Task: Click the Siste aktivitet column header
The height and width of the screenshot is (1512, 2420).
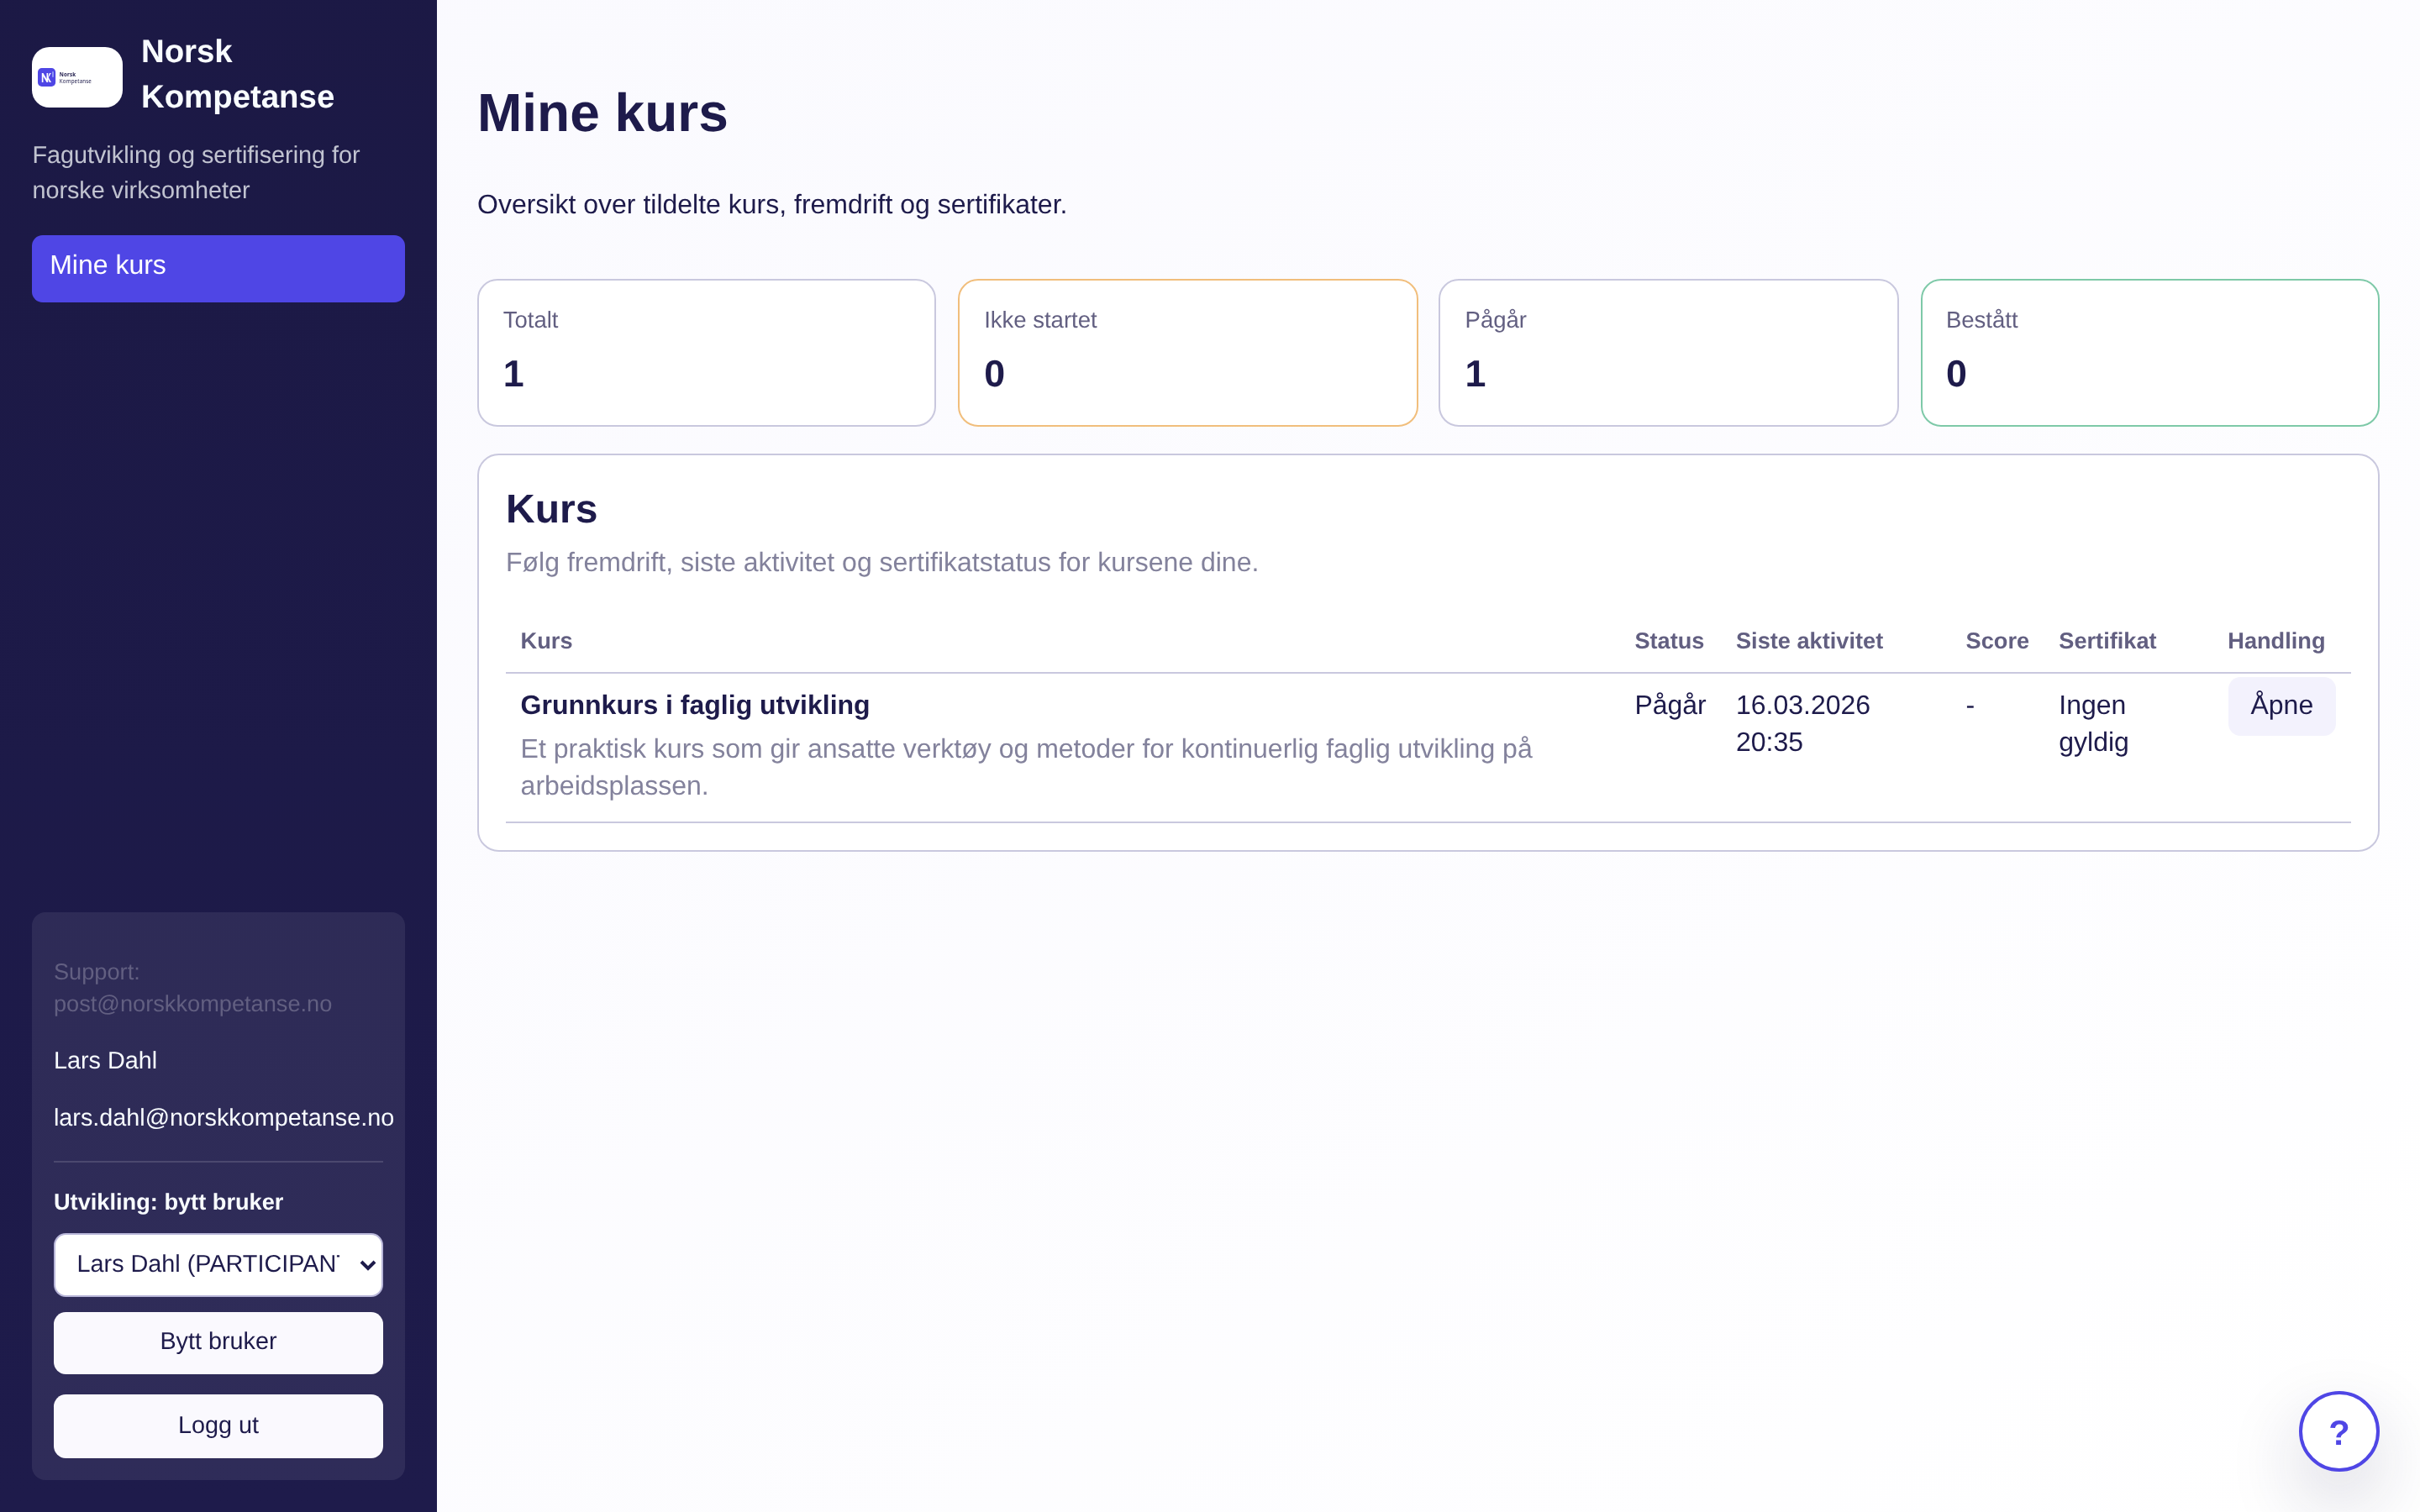Action: 1810,641
